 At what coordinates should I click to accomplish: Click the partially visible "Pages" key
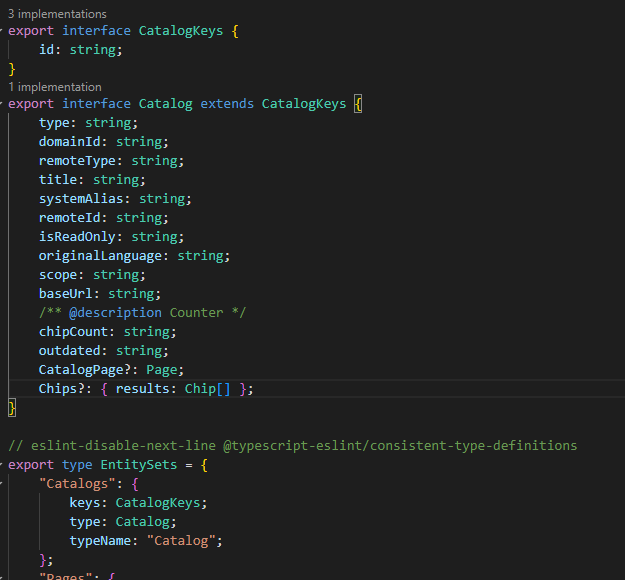(x=66, y=576)
